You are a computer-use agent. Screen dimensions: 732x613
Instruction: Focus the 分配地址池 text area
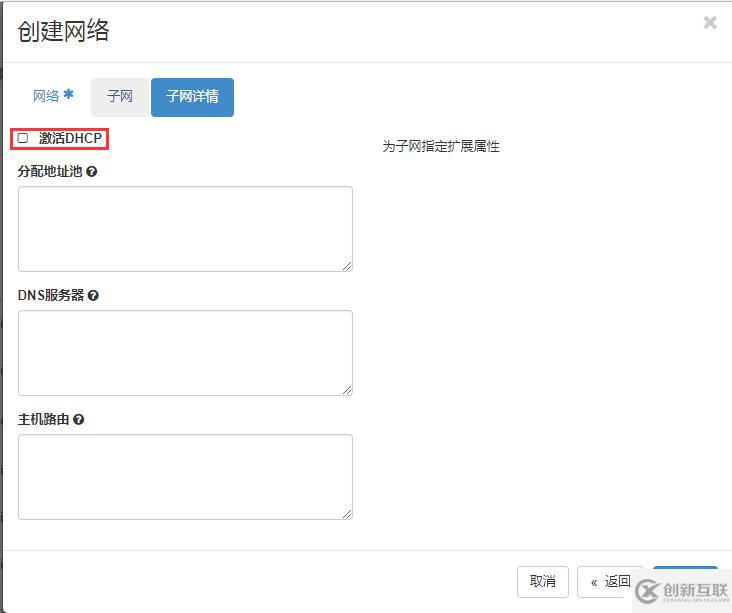(x=185, y=229)
